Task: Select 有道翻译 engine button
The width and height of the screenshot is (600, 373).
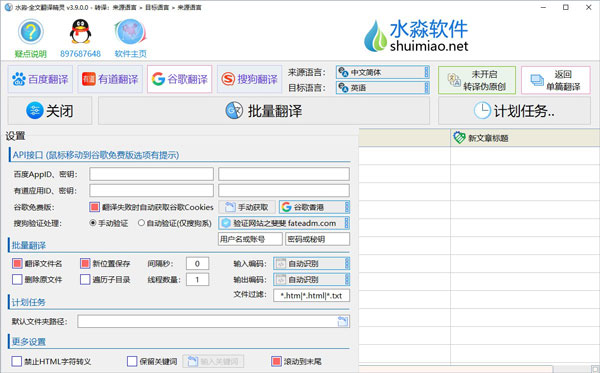Action: (110, 79)
